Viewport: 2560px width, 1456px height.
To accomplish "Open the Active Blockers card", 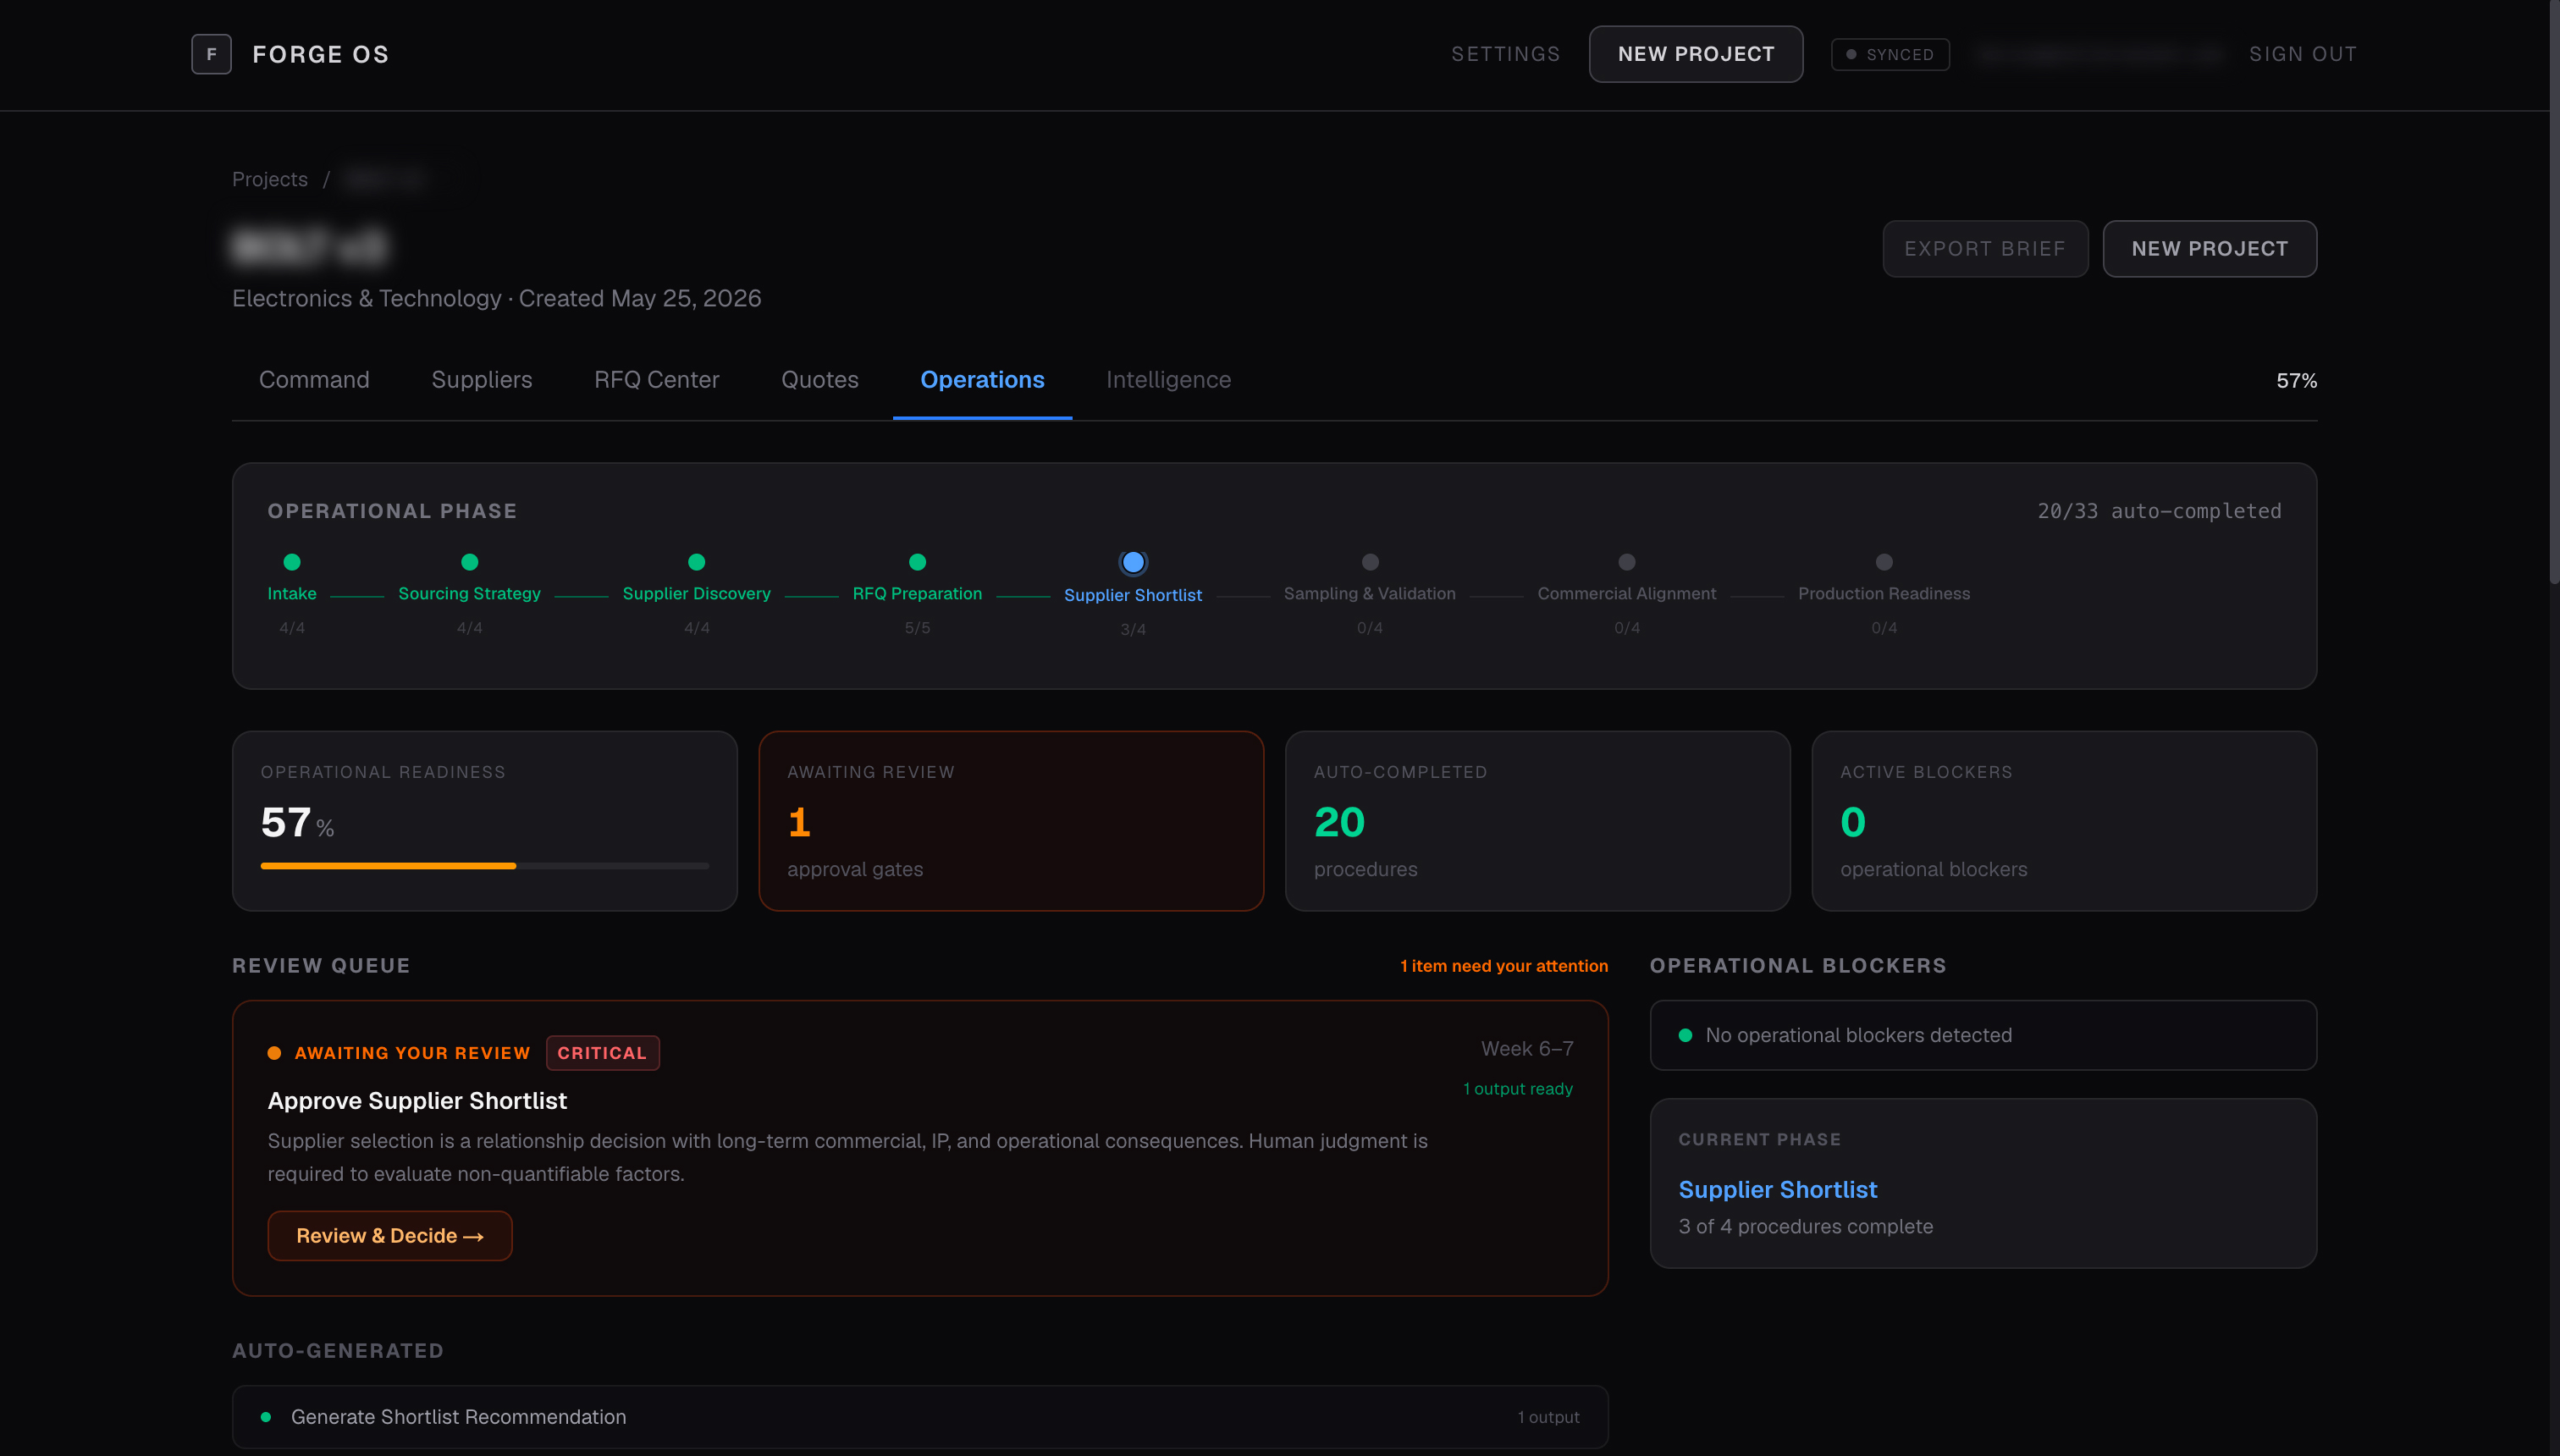I will [2064, 821].
